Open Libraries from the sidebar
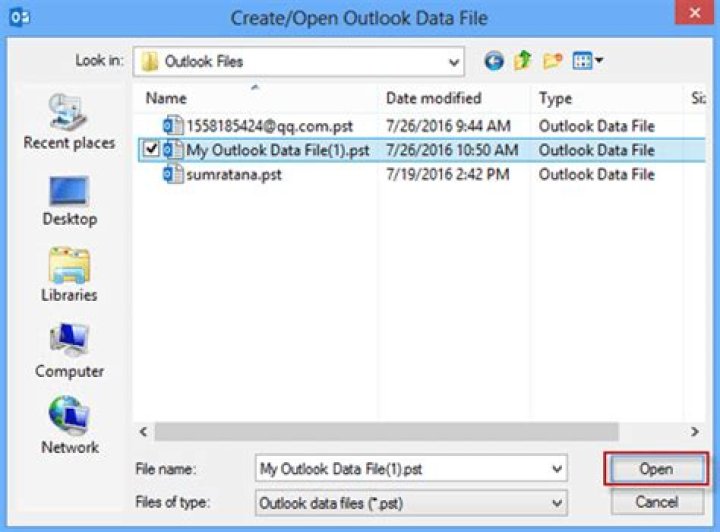 point(69,276)
